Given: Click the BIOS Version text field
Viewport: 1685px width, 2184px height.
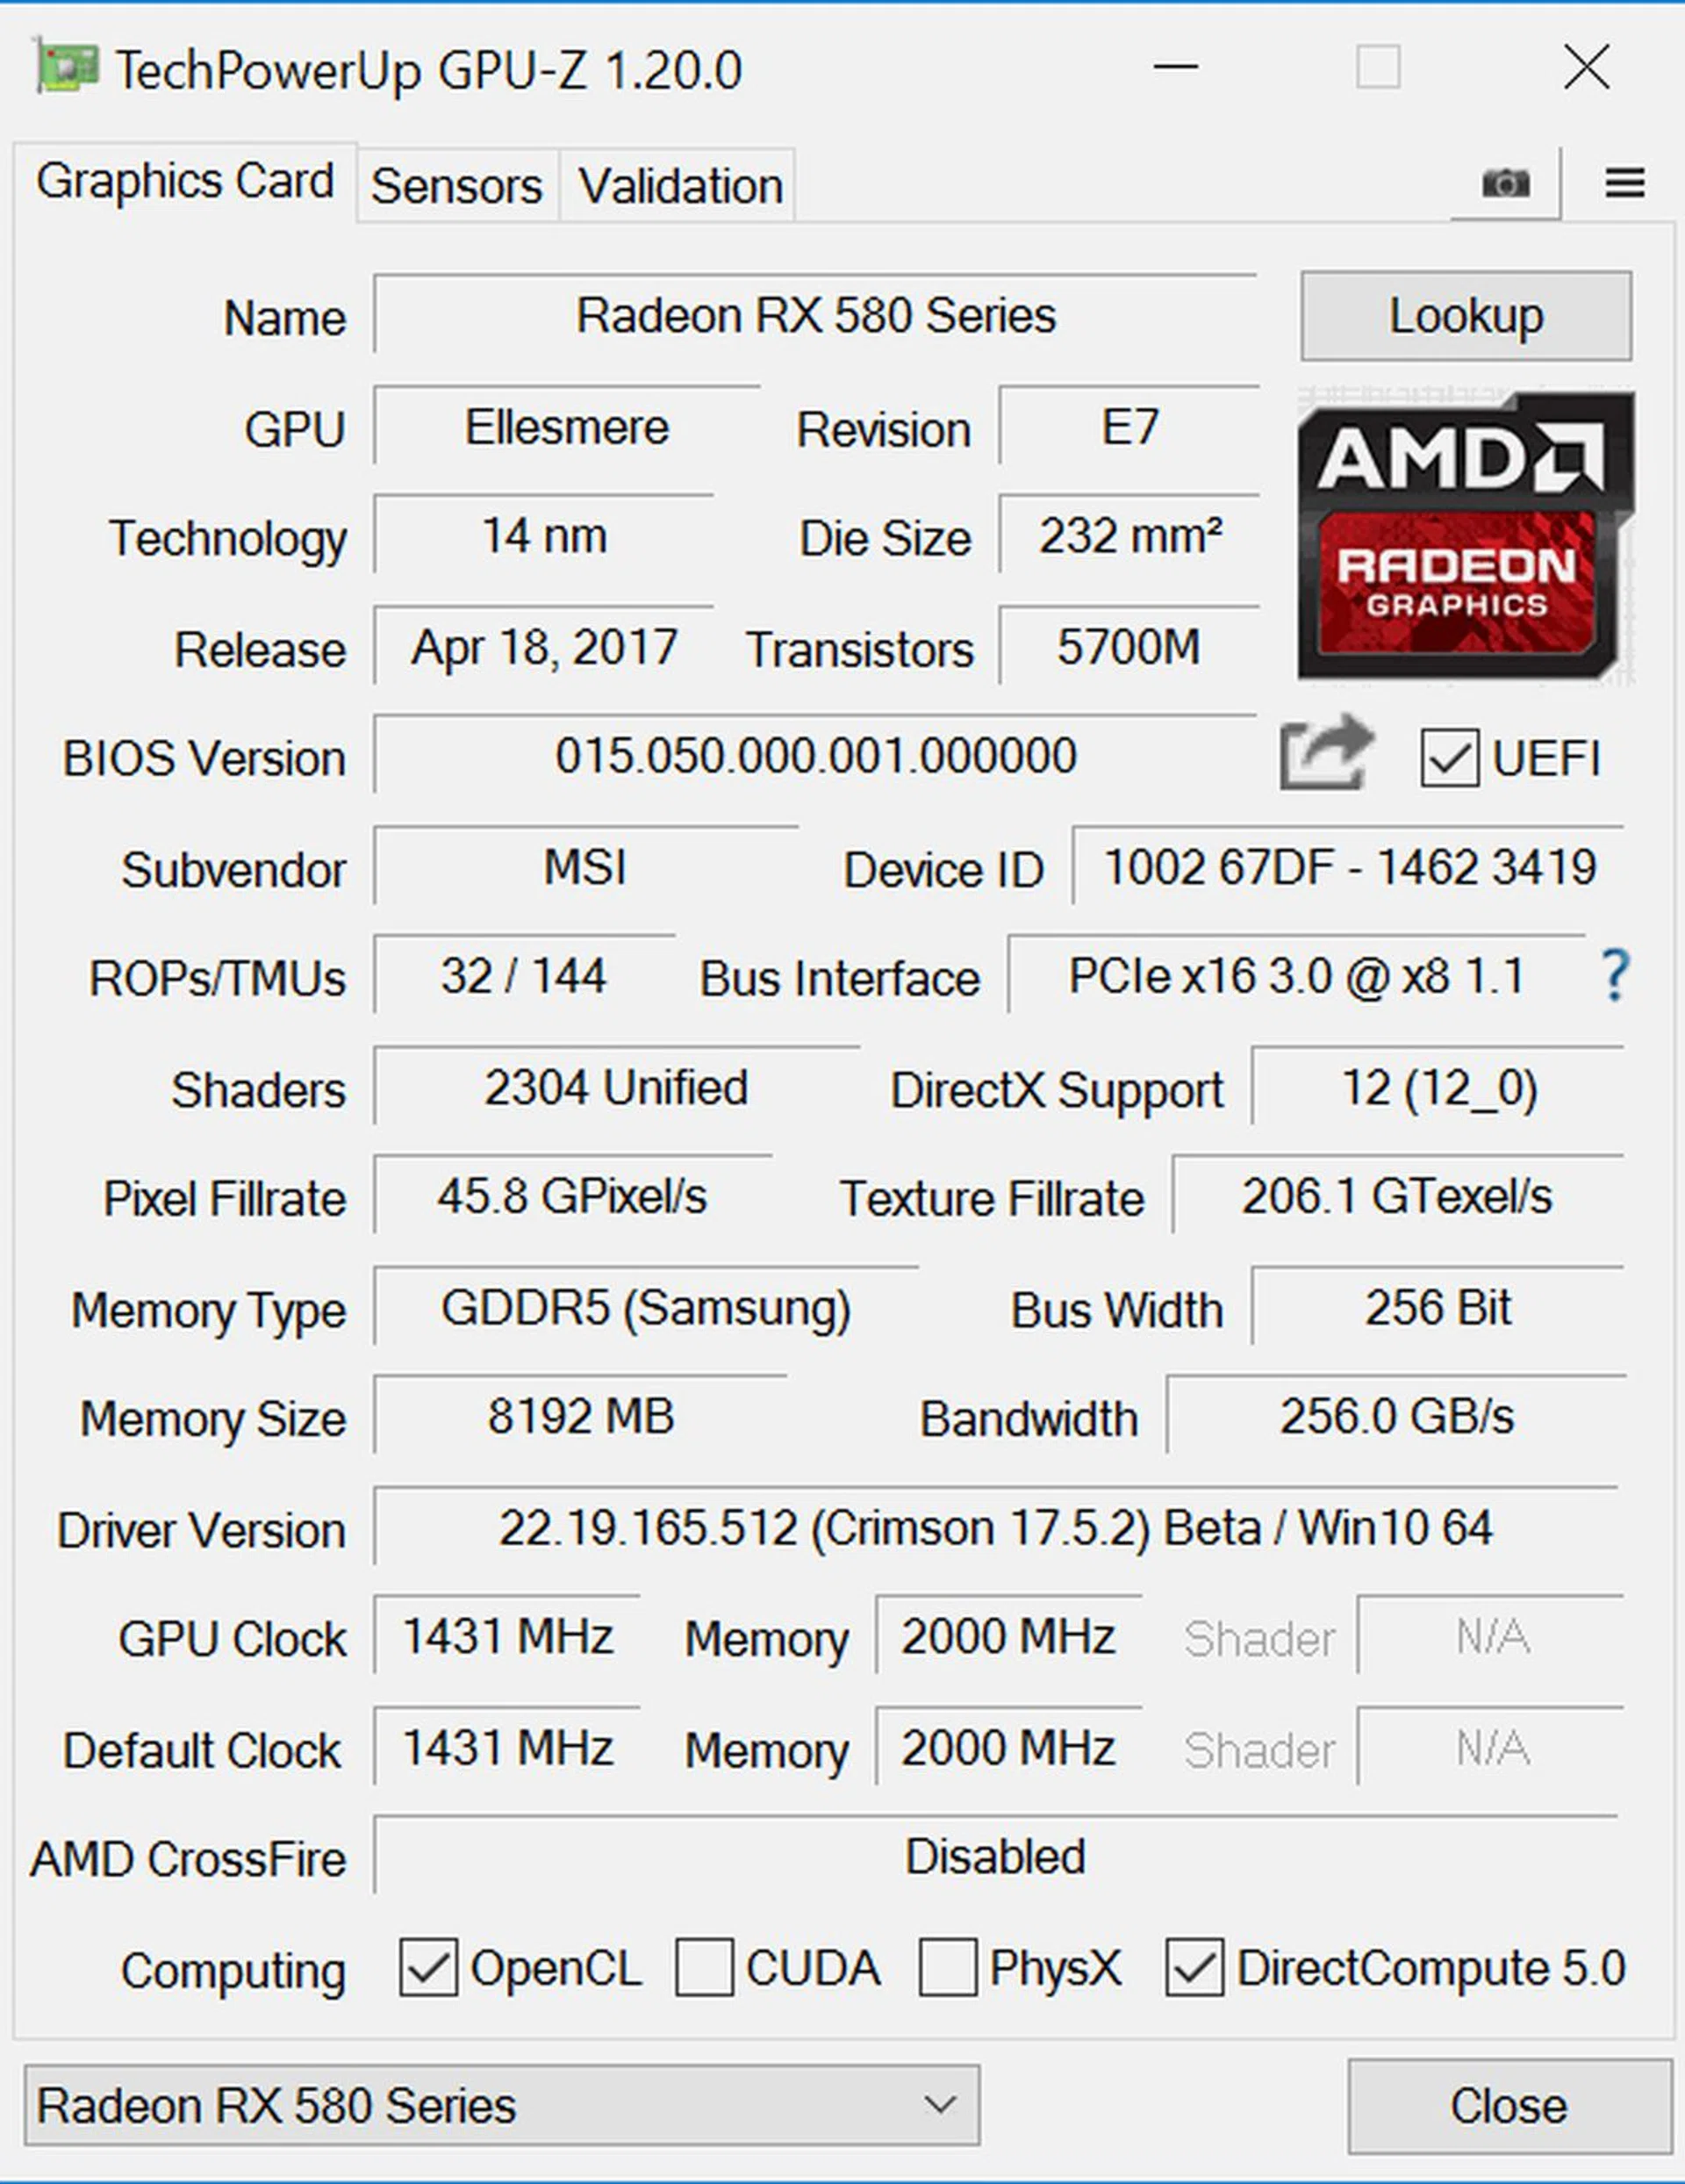Looking at the screenshot, I should (815, 756).
